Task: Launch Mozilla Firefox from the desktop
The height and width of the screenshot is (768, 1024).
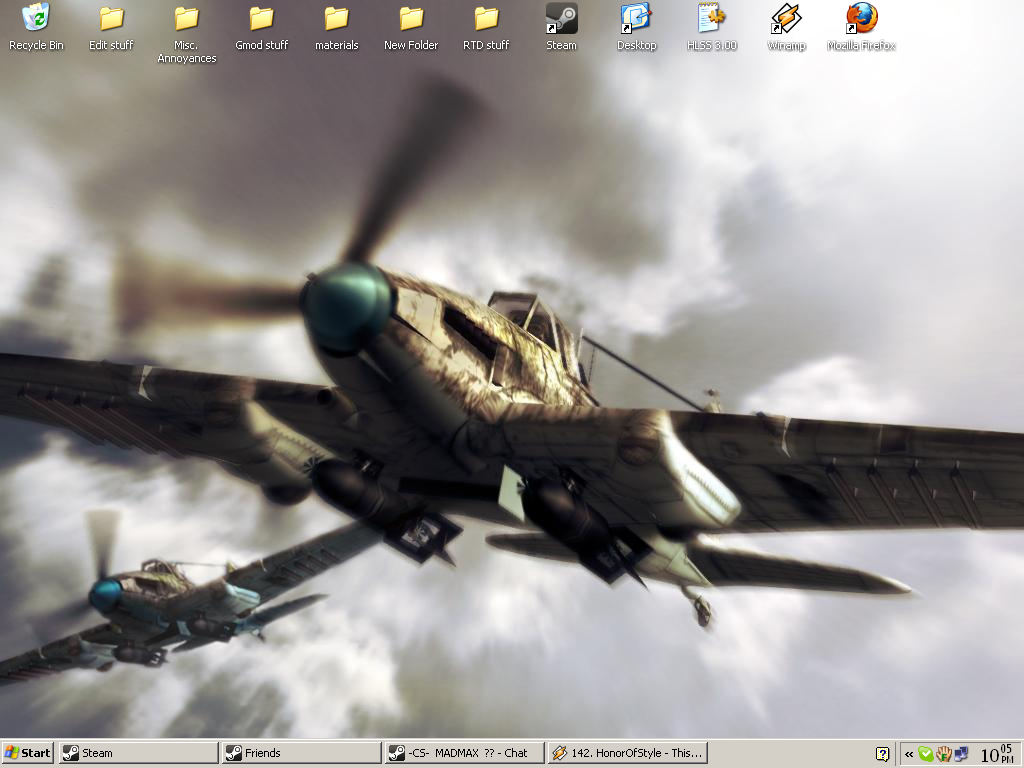Action: (x=861, y=19)
